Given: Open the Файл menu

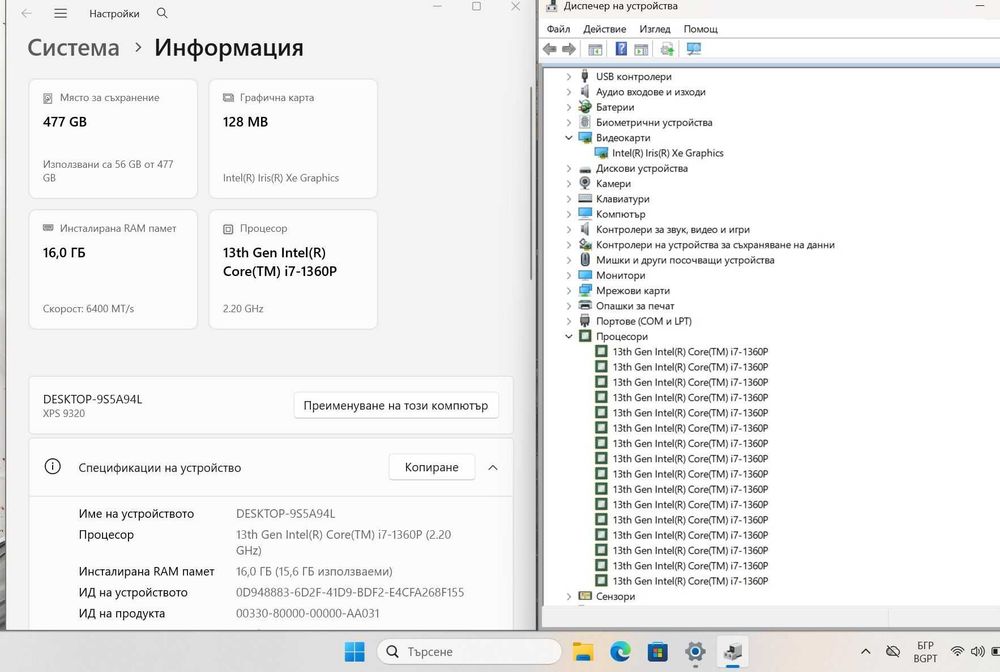Looking at the screenshot, I should point(558,29).
